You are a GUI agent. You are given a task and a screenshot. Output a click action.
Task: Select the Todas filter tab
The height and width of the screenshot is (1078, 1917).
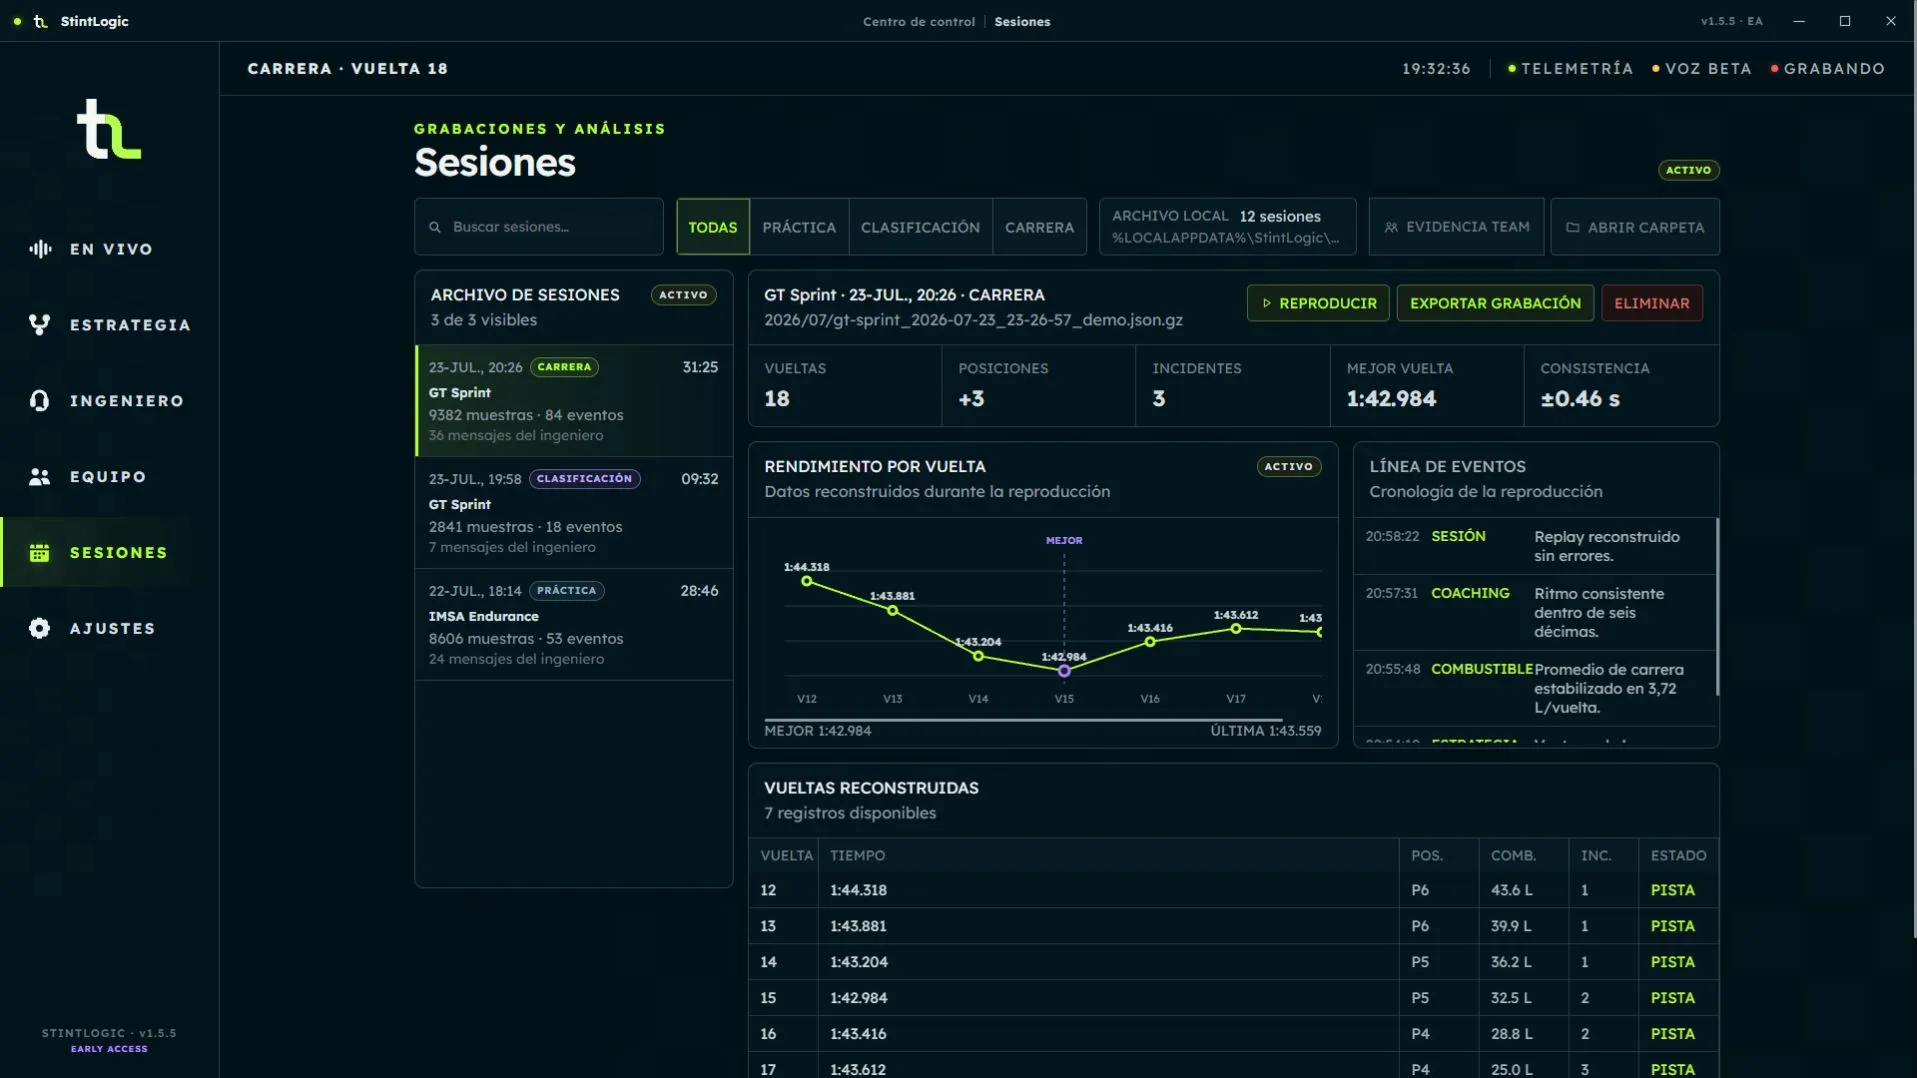coord(712,227)
